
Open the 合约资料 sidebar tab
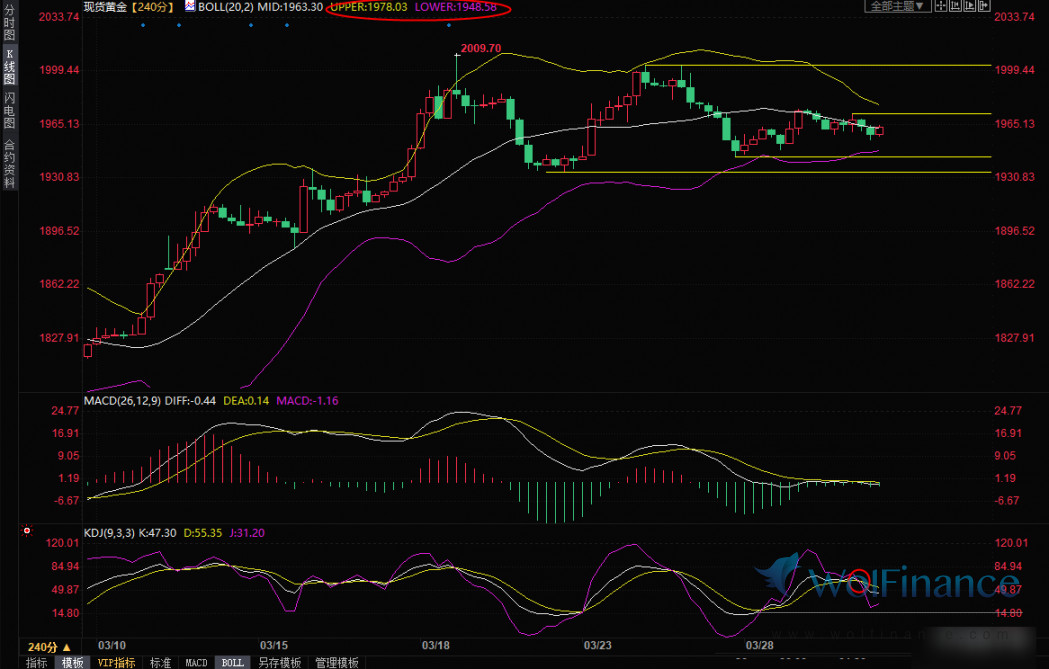pos(9,161)
